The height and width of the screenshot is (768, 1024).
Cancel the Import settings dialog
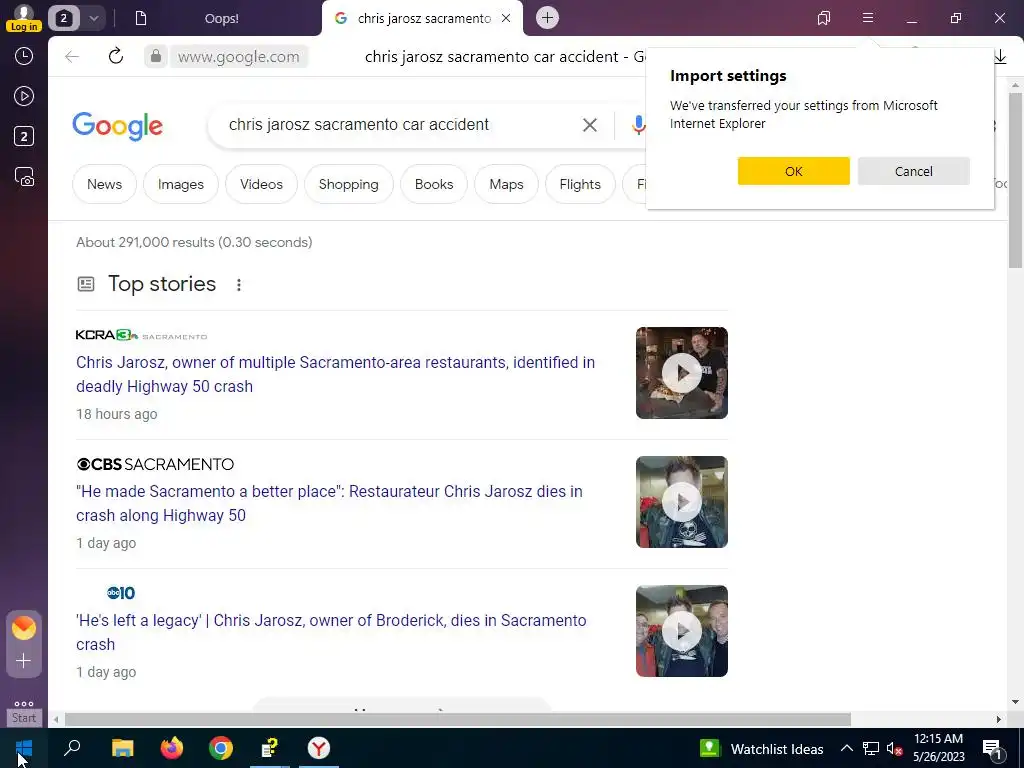914,171
